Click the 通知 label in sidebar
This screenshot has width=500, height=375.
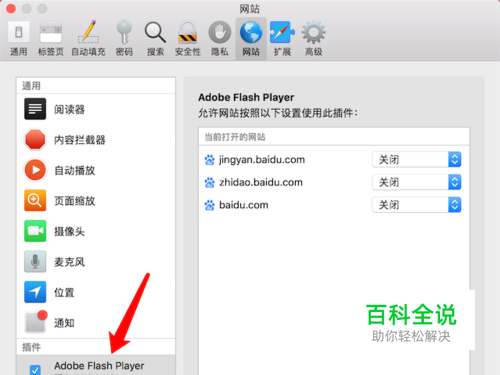[64, 323]
